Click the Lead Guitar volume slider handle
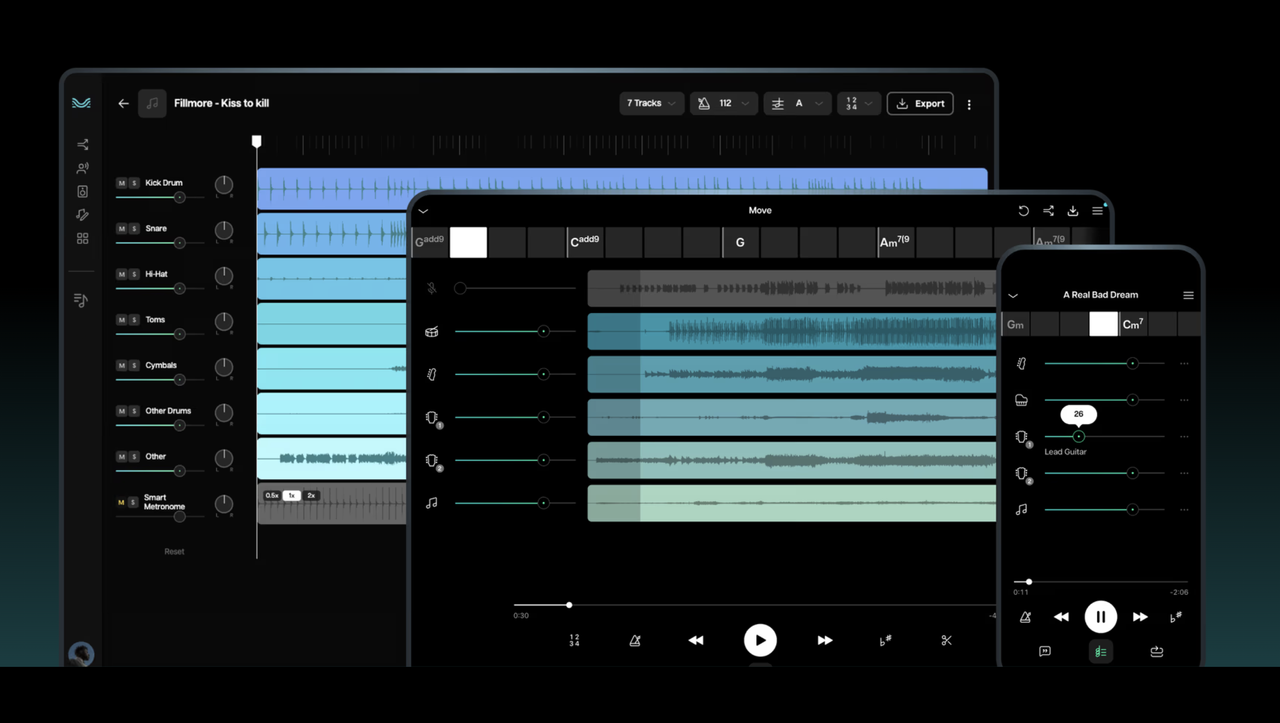 point(1078,436)
